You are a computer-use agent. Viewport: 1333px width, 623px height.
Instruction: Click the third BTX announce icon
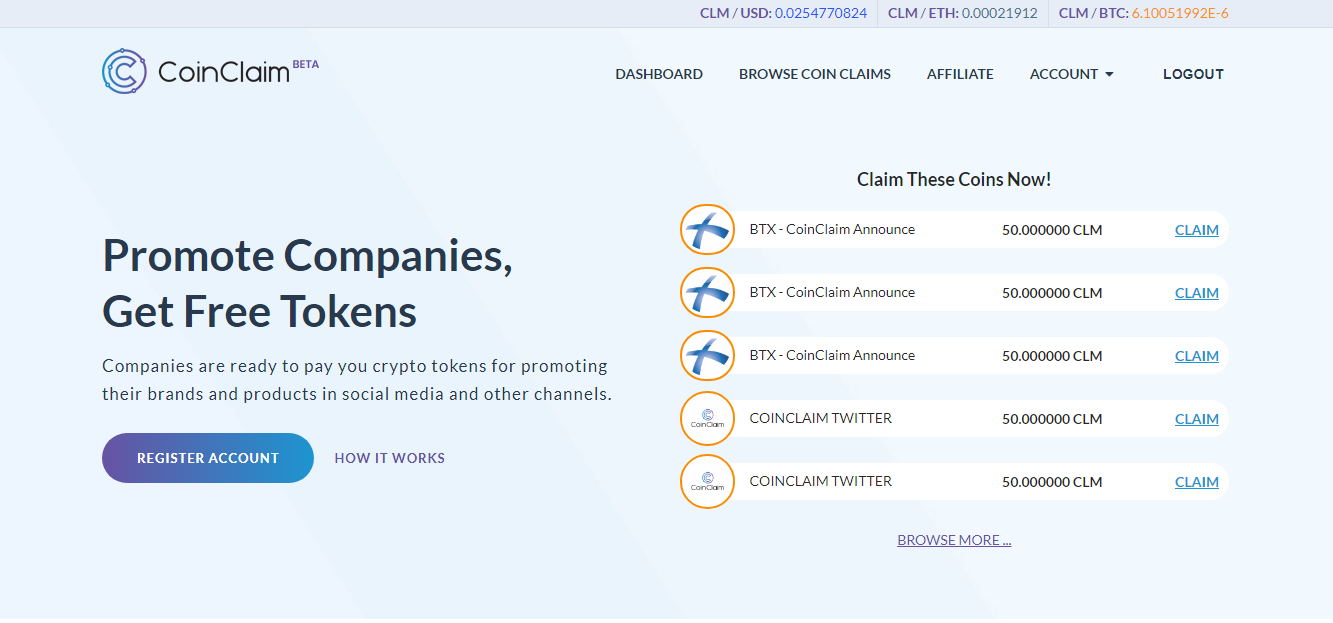(707, 355)
